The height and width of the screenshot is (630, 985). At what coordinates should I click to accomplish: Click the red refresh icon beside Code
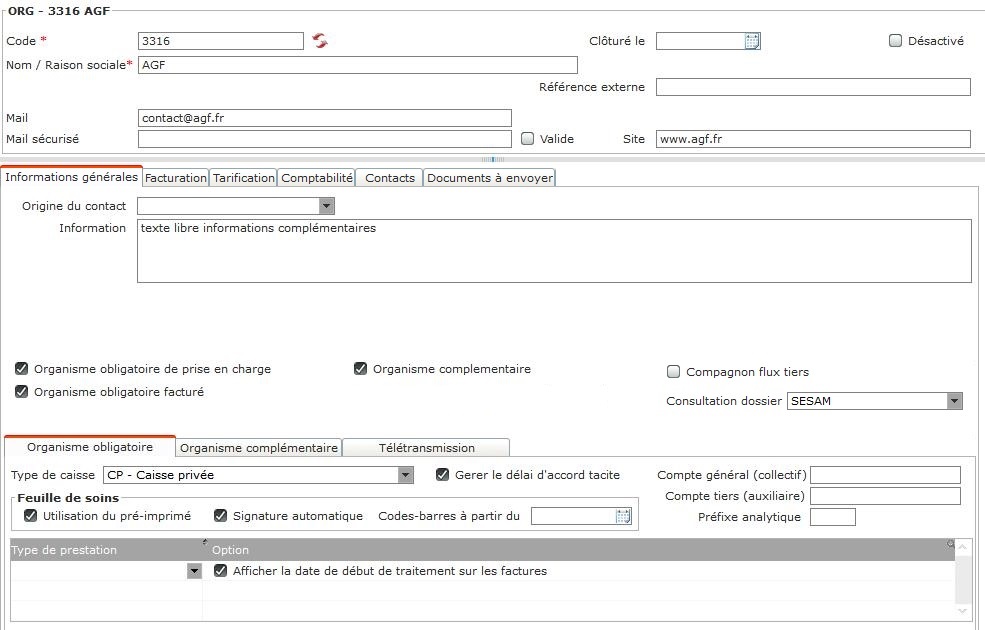(320, 41)
